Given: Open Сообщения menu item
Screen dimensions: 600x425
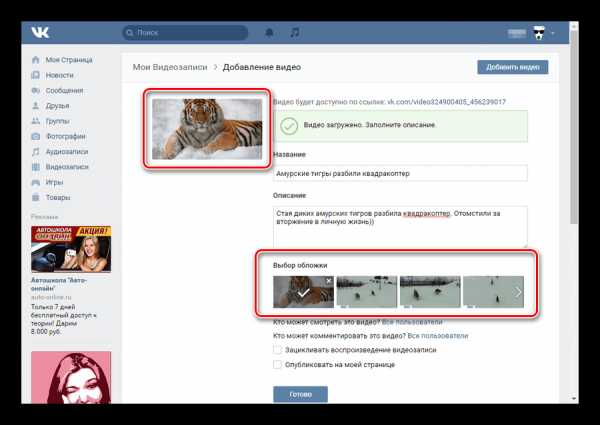Looking at the screenshot, I should tap(64, 90).
